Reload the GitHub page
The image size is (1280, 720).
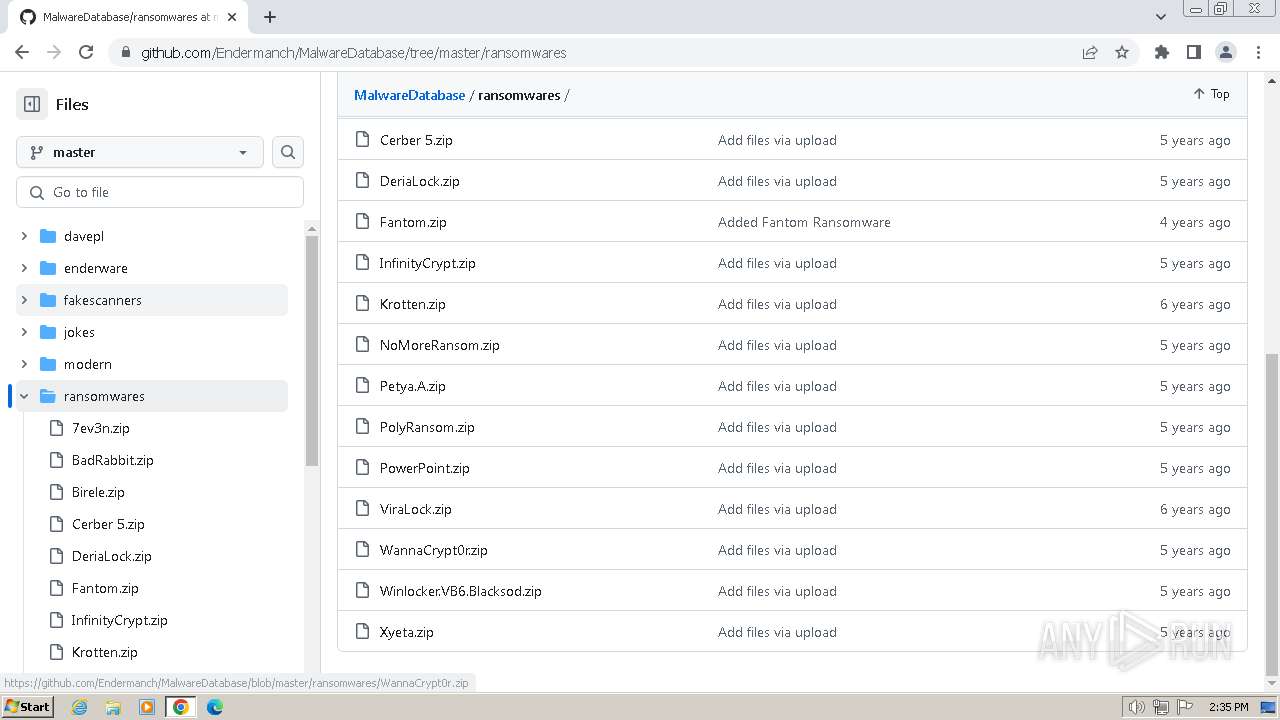click(86, 52)
